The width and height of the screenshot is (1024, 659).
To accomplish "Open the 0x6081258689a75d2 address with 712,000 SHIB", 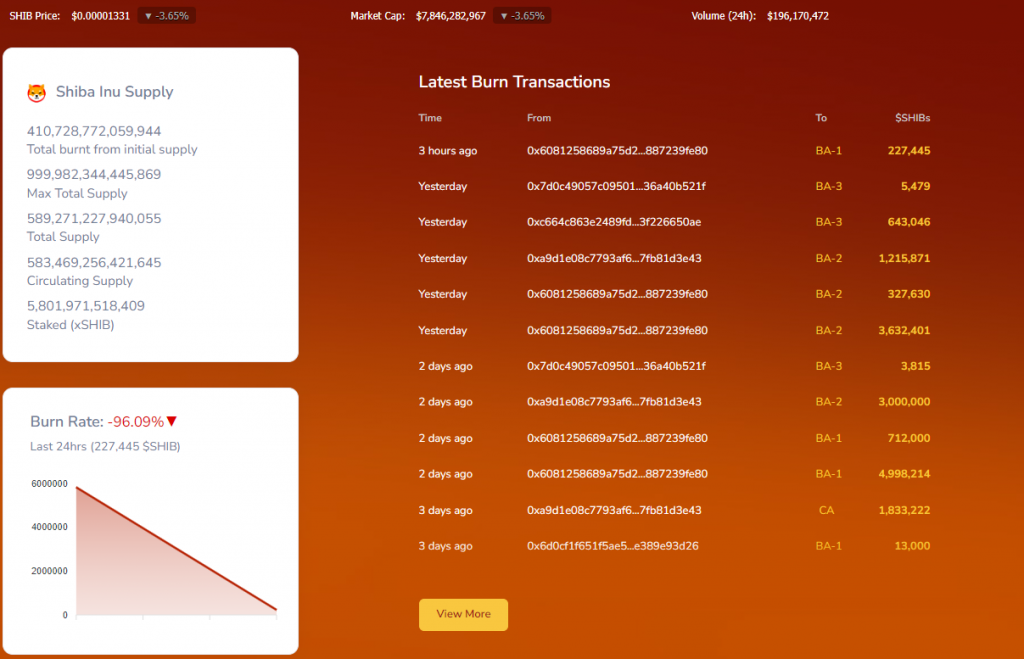I will 617,438.
